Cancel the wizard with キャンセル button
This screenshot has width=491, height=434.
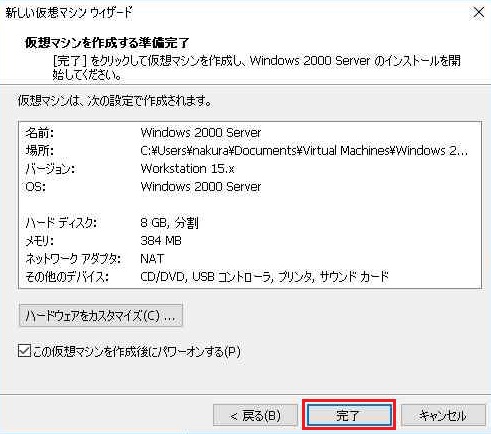tap(443, 415)
